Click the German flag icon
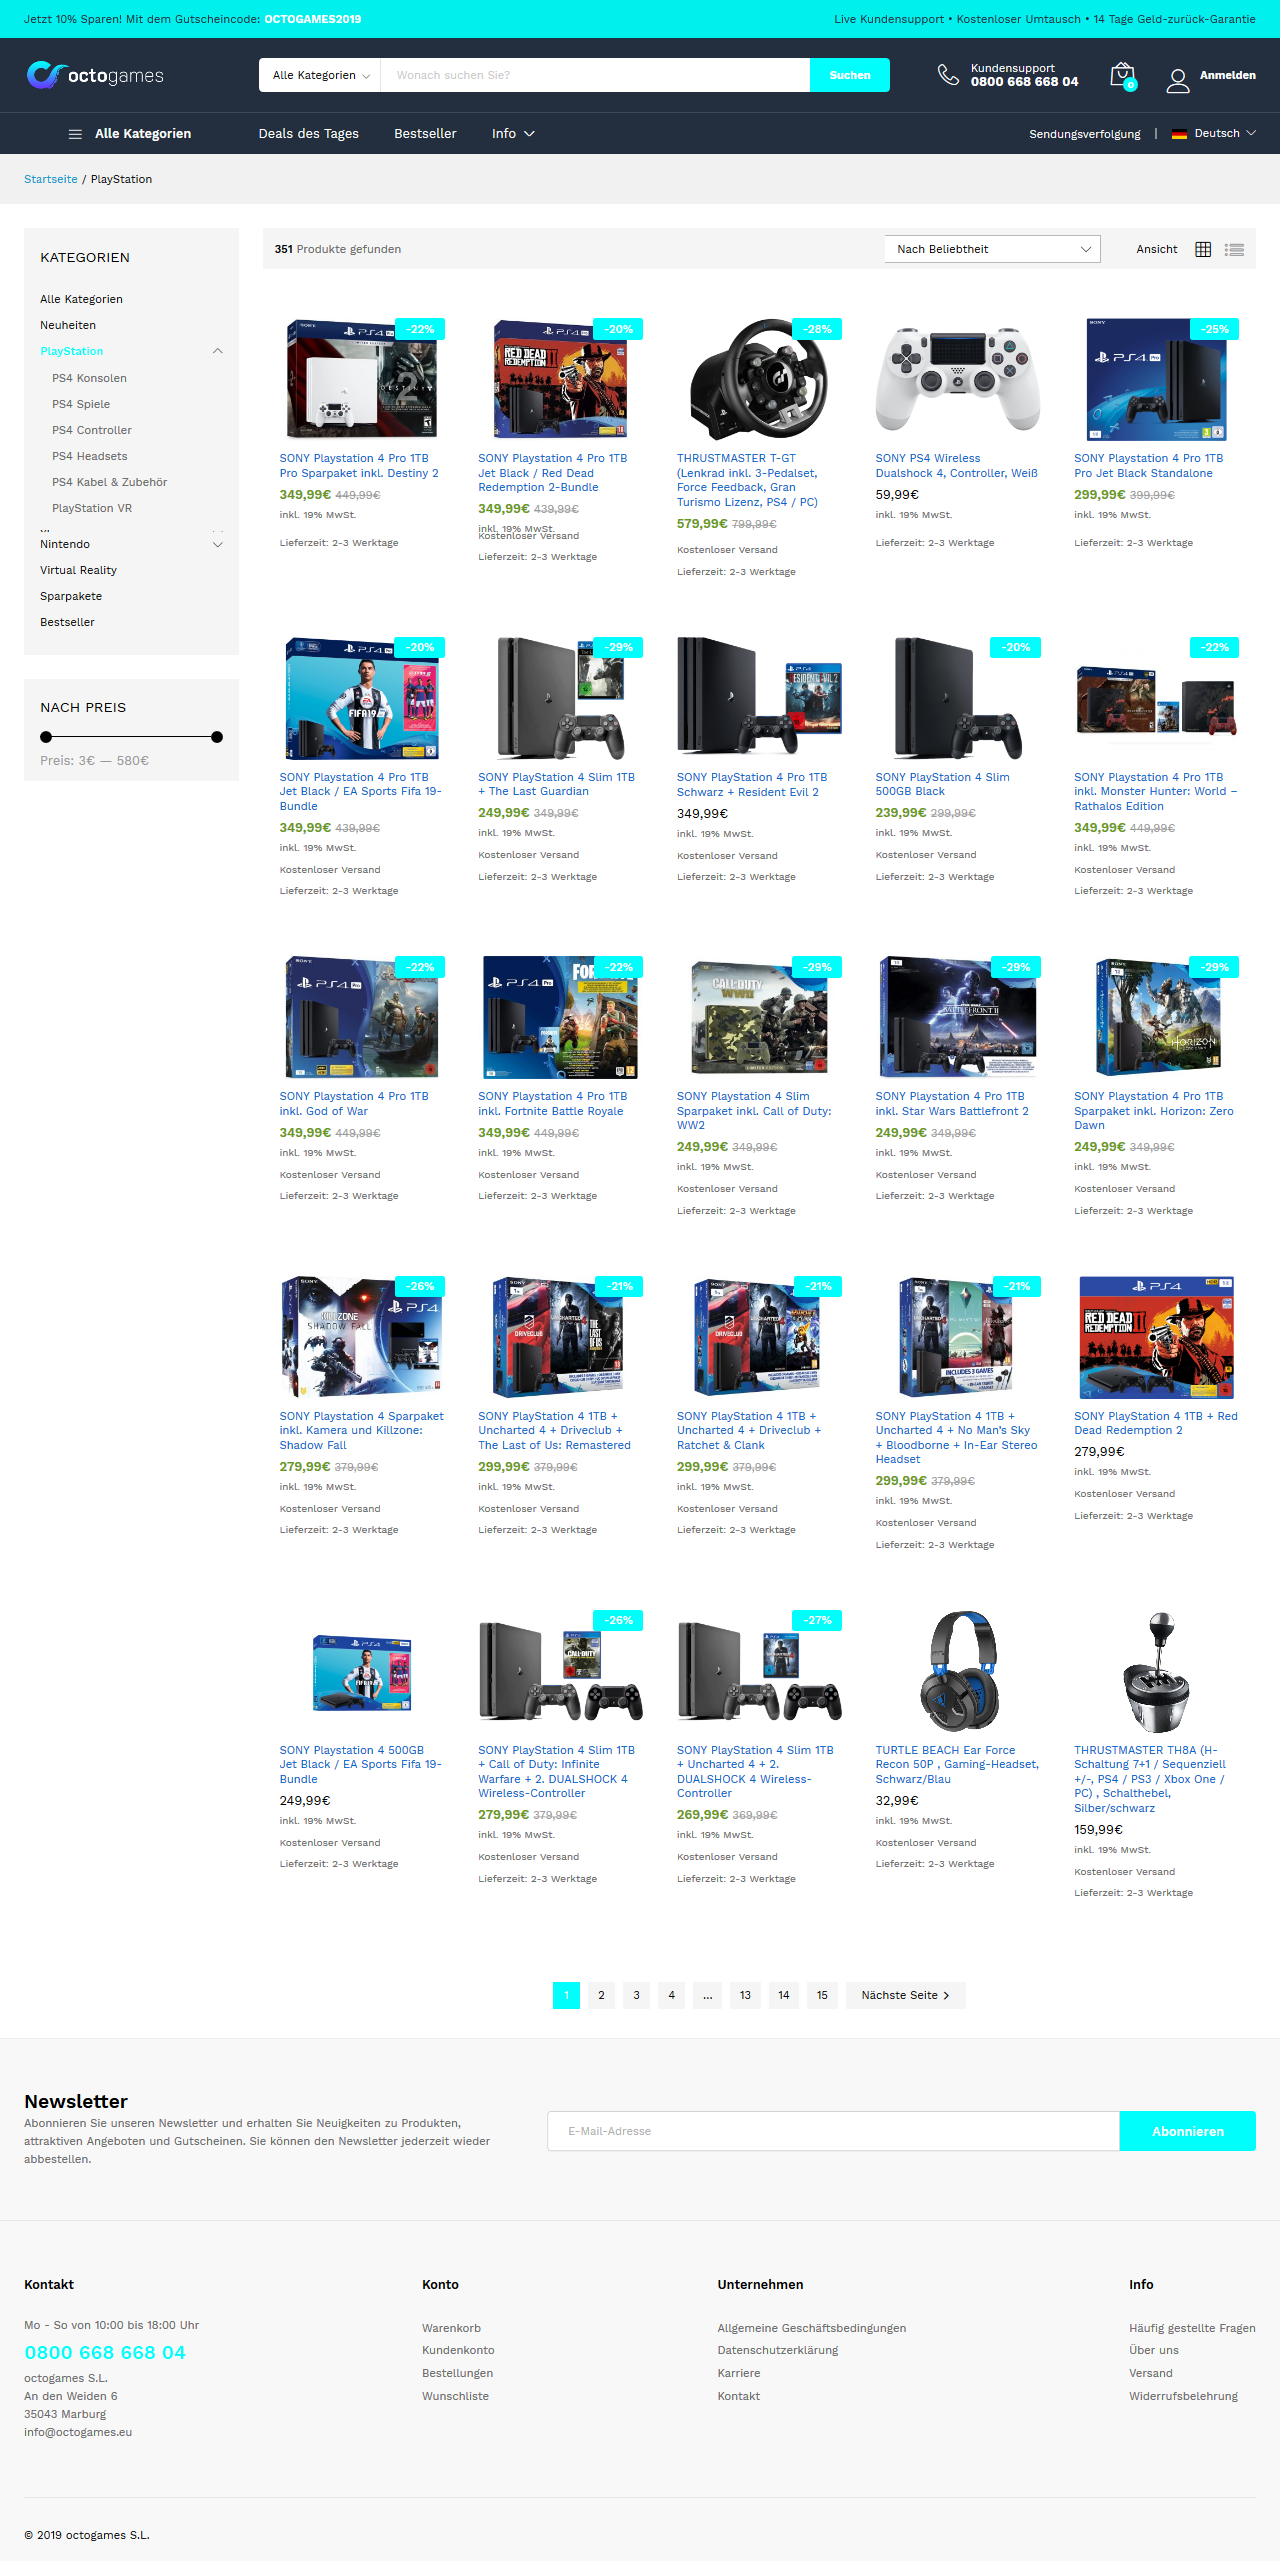1280x2561 pixels. (x=1179, y=134)
